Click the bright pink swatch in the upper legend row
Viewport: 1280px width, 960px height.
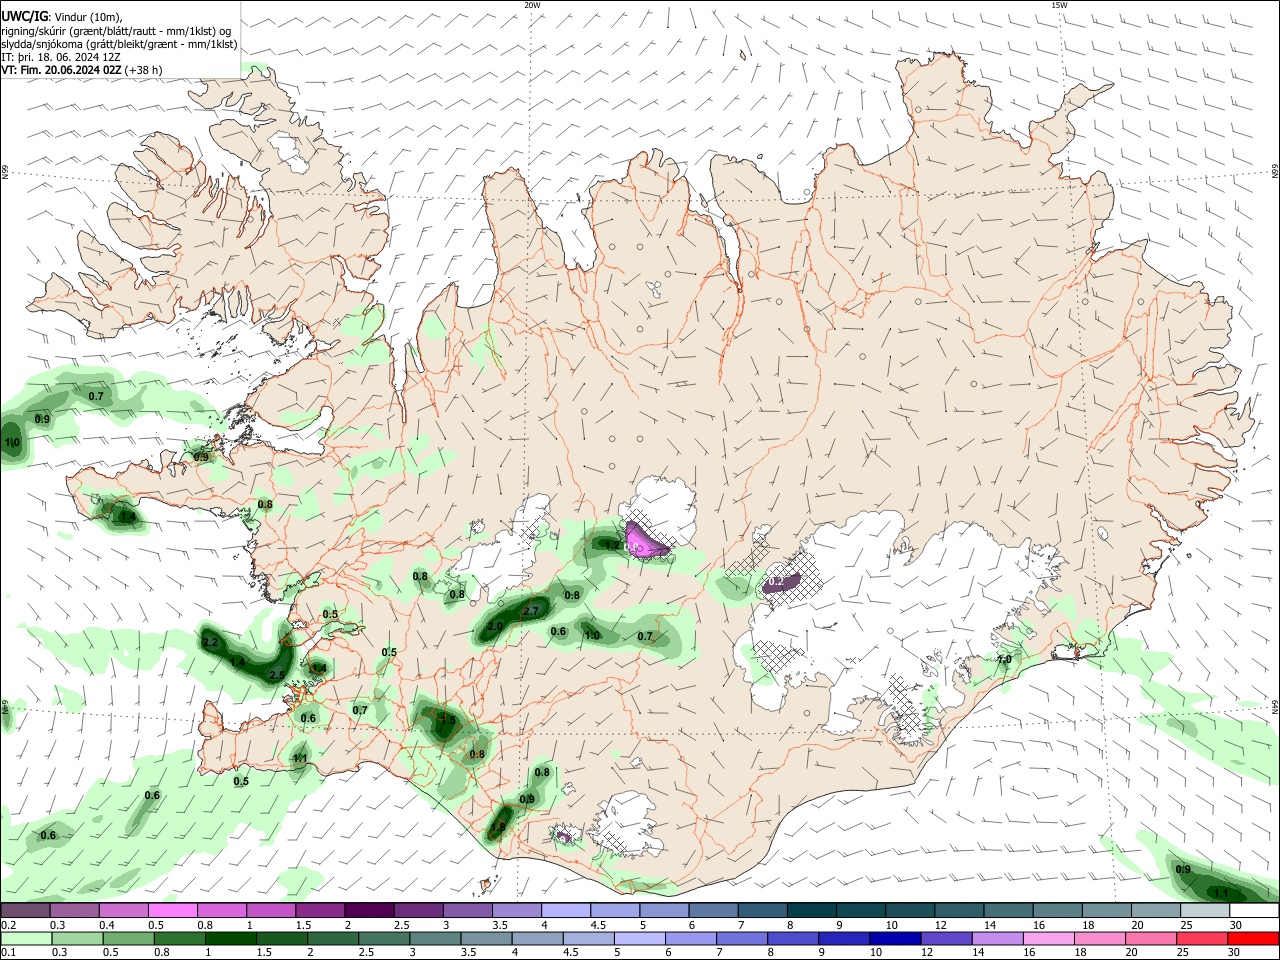point(172,911)
